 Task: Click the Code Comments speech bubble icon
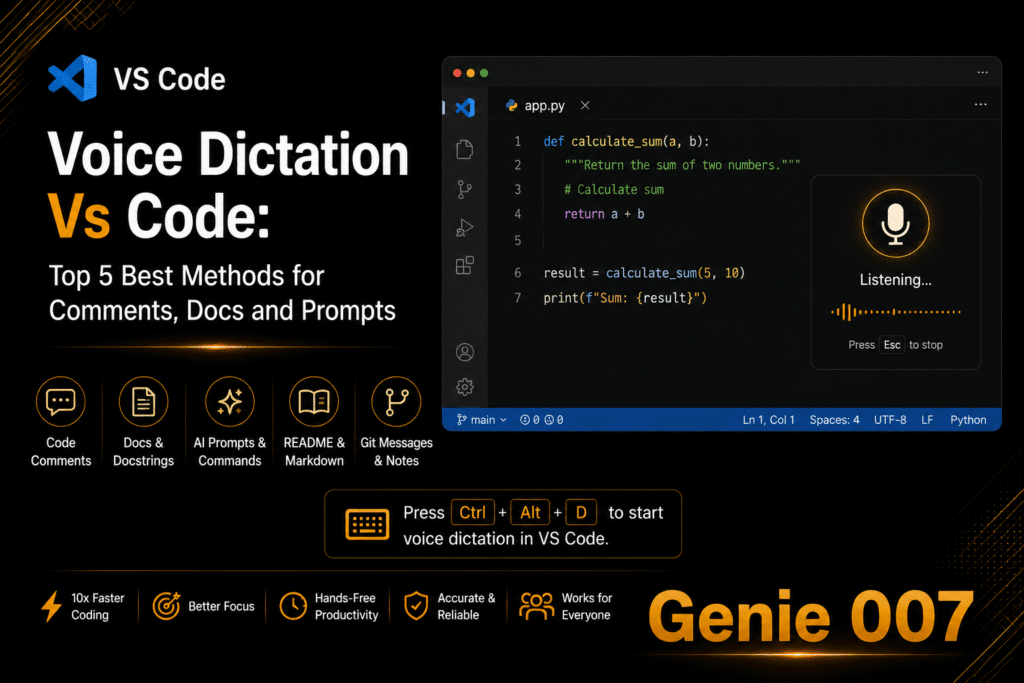[61, 402]
